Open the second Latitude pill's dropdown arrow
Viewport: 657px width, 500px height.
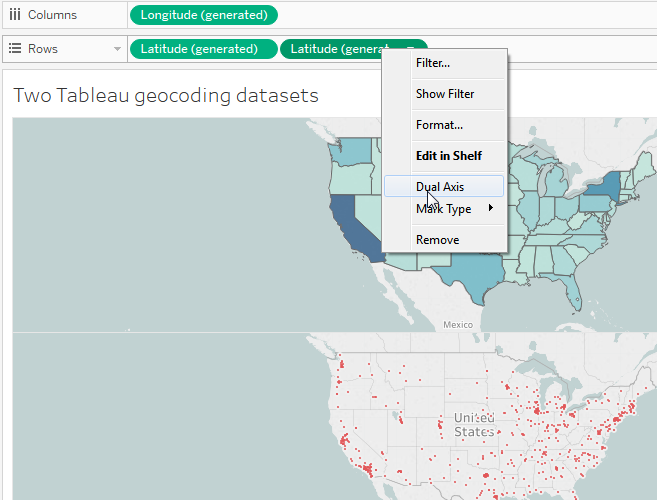(411, 48)
